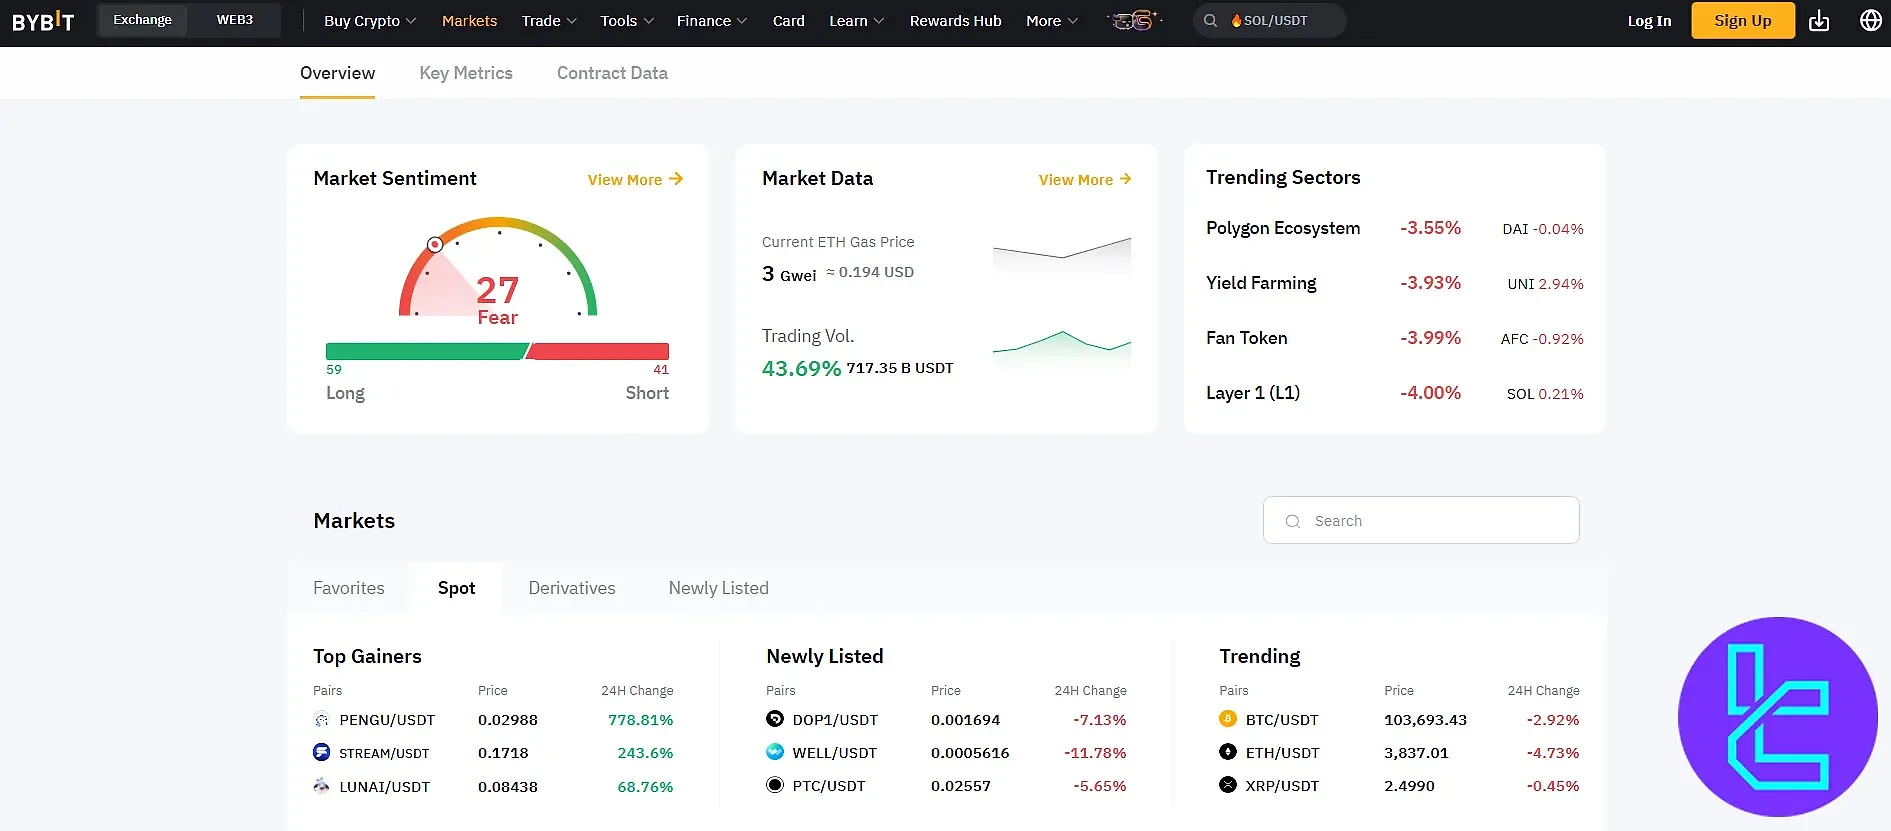The image size is (1891, 831).
Task: Click the PENGU coin icon
Action: [x=321, y=720]
